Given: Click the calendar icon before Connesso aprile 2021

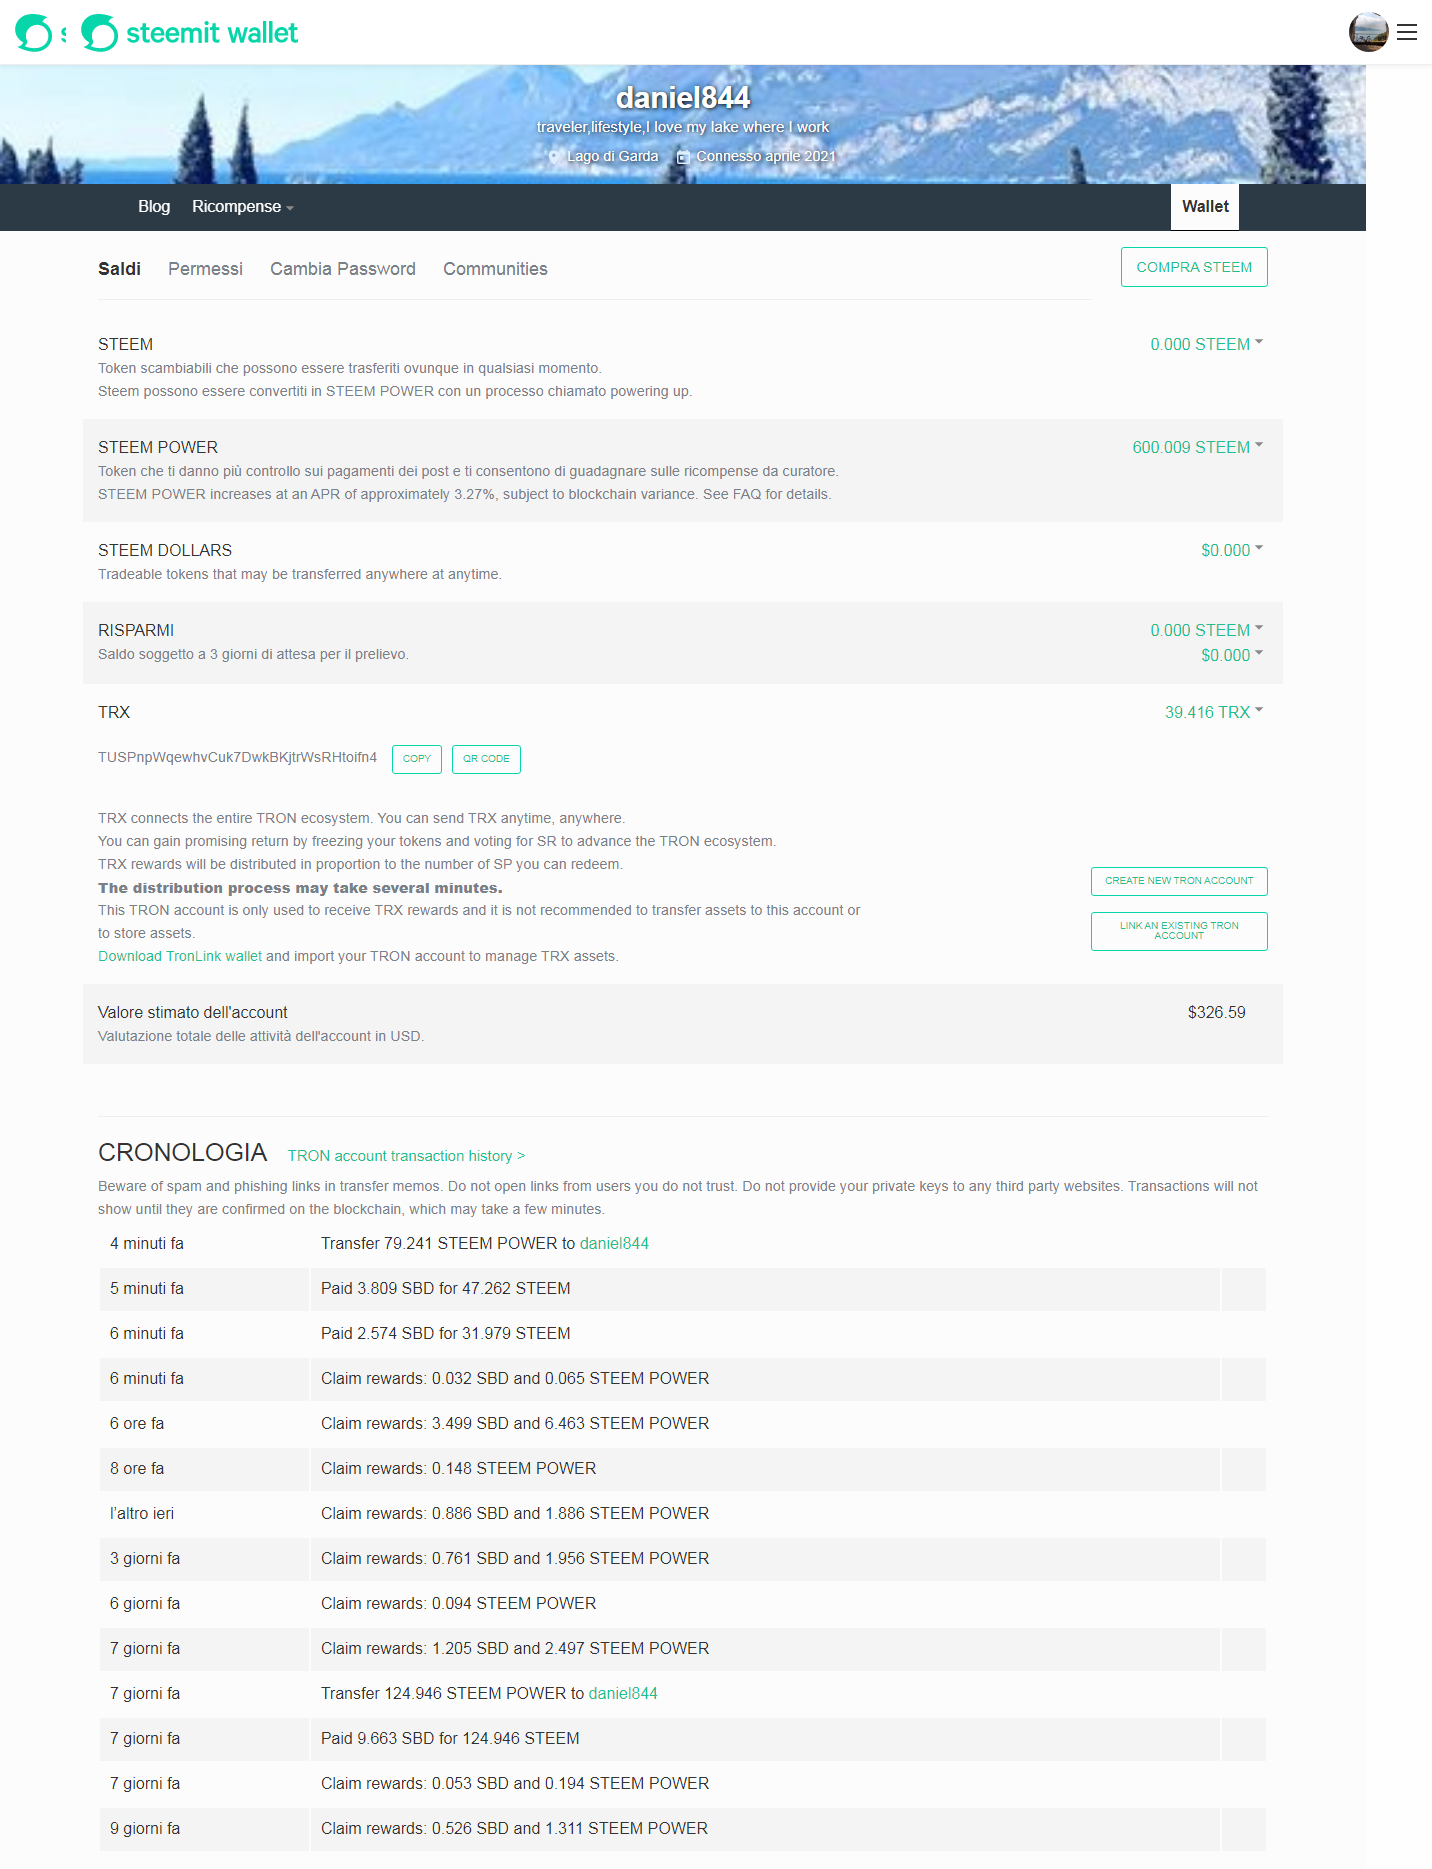Looking at the screenshot, I should pos(683,157).
